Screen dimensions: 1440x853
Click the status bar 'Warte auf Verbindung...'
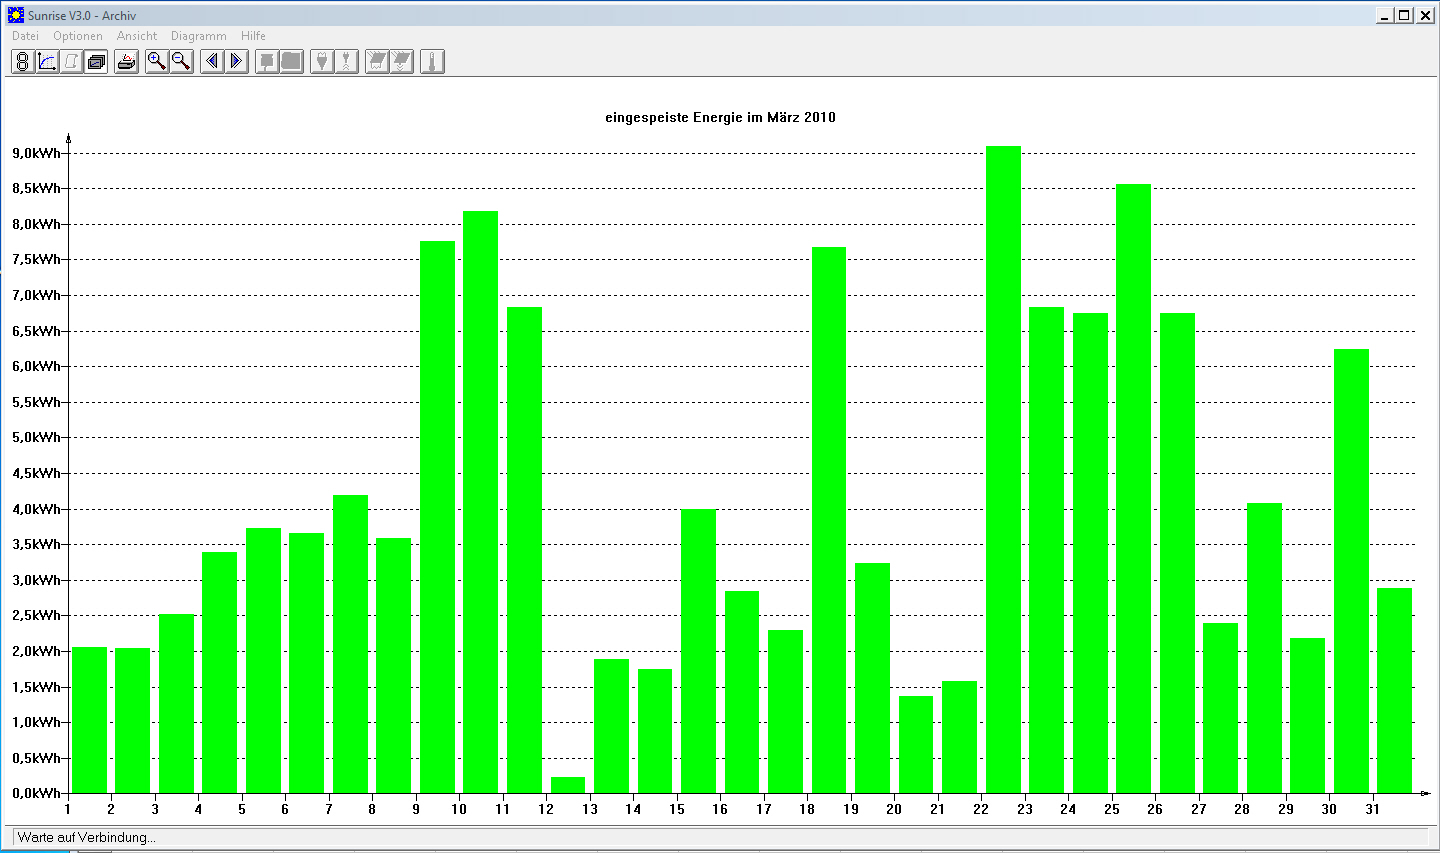(87, 837)
